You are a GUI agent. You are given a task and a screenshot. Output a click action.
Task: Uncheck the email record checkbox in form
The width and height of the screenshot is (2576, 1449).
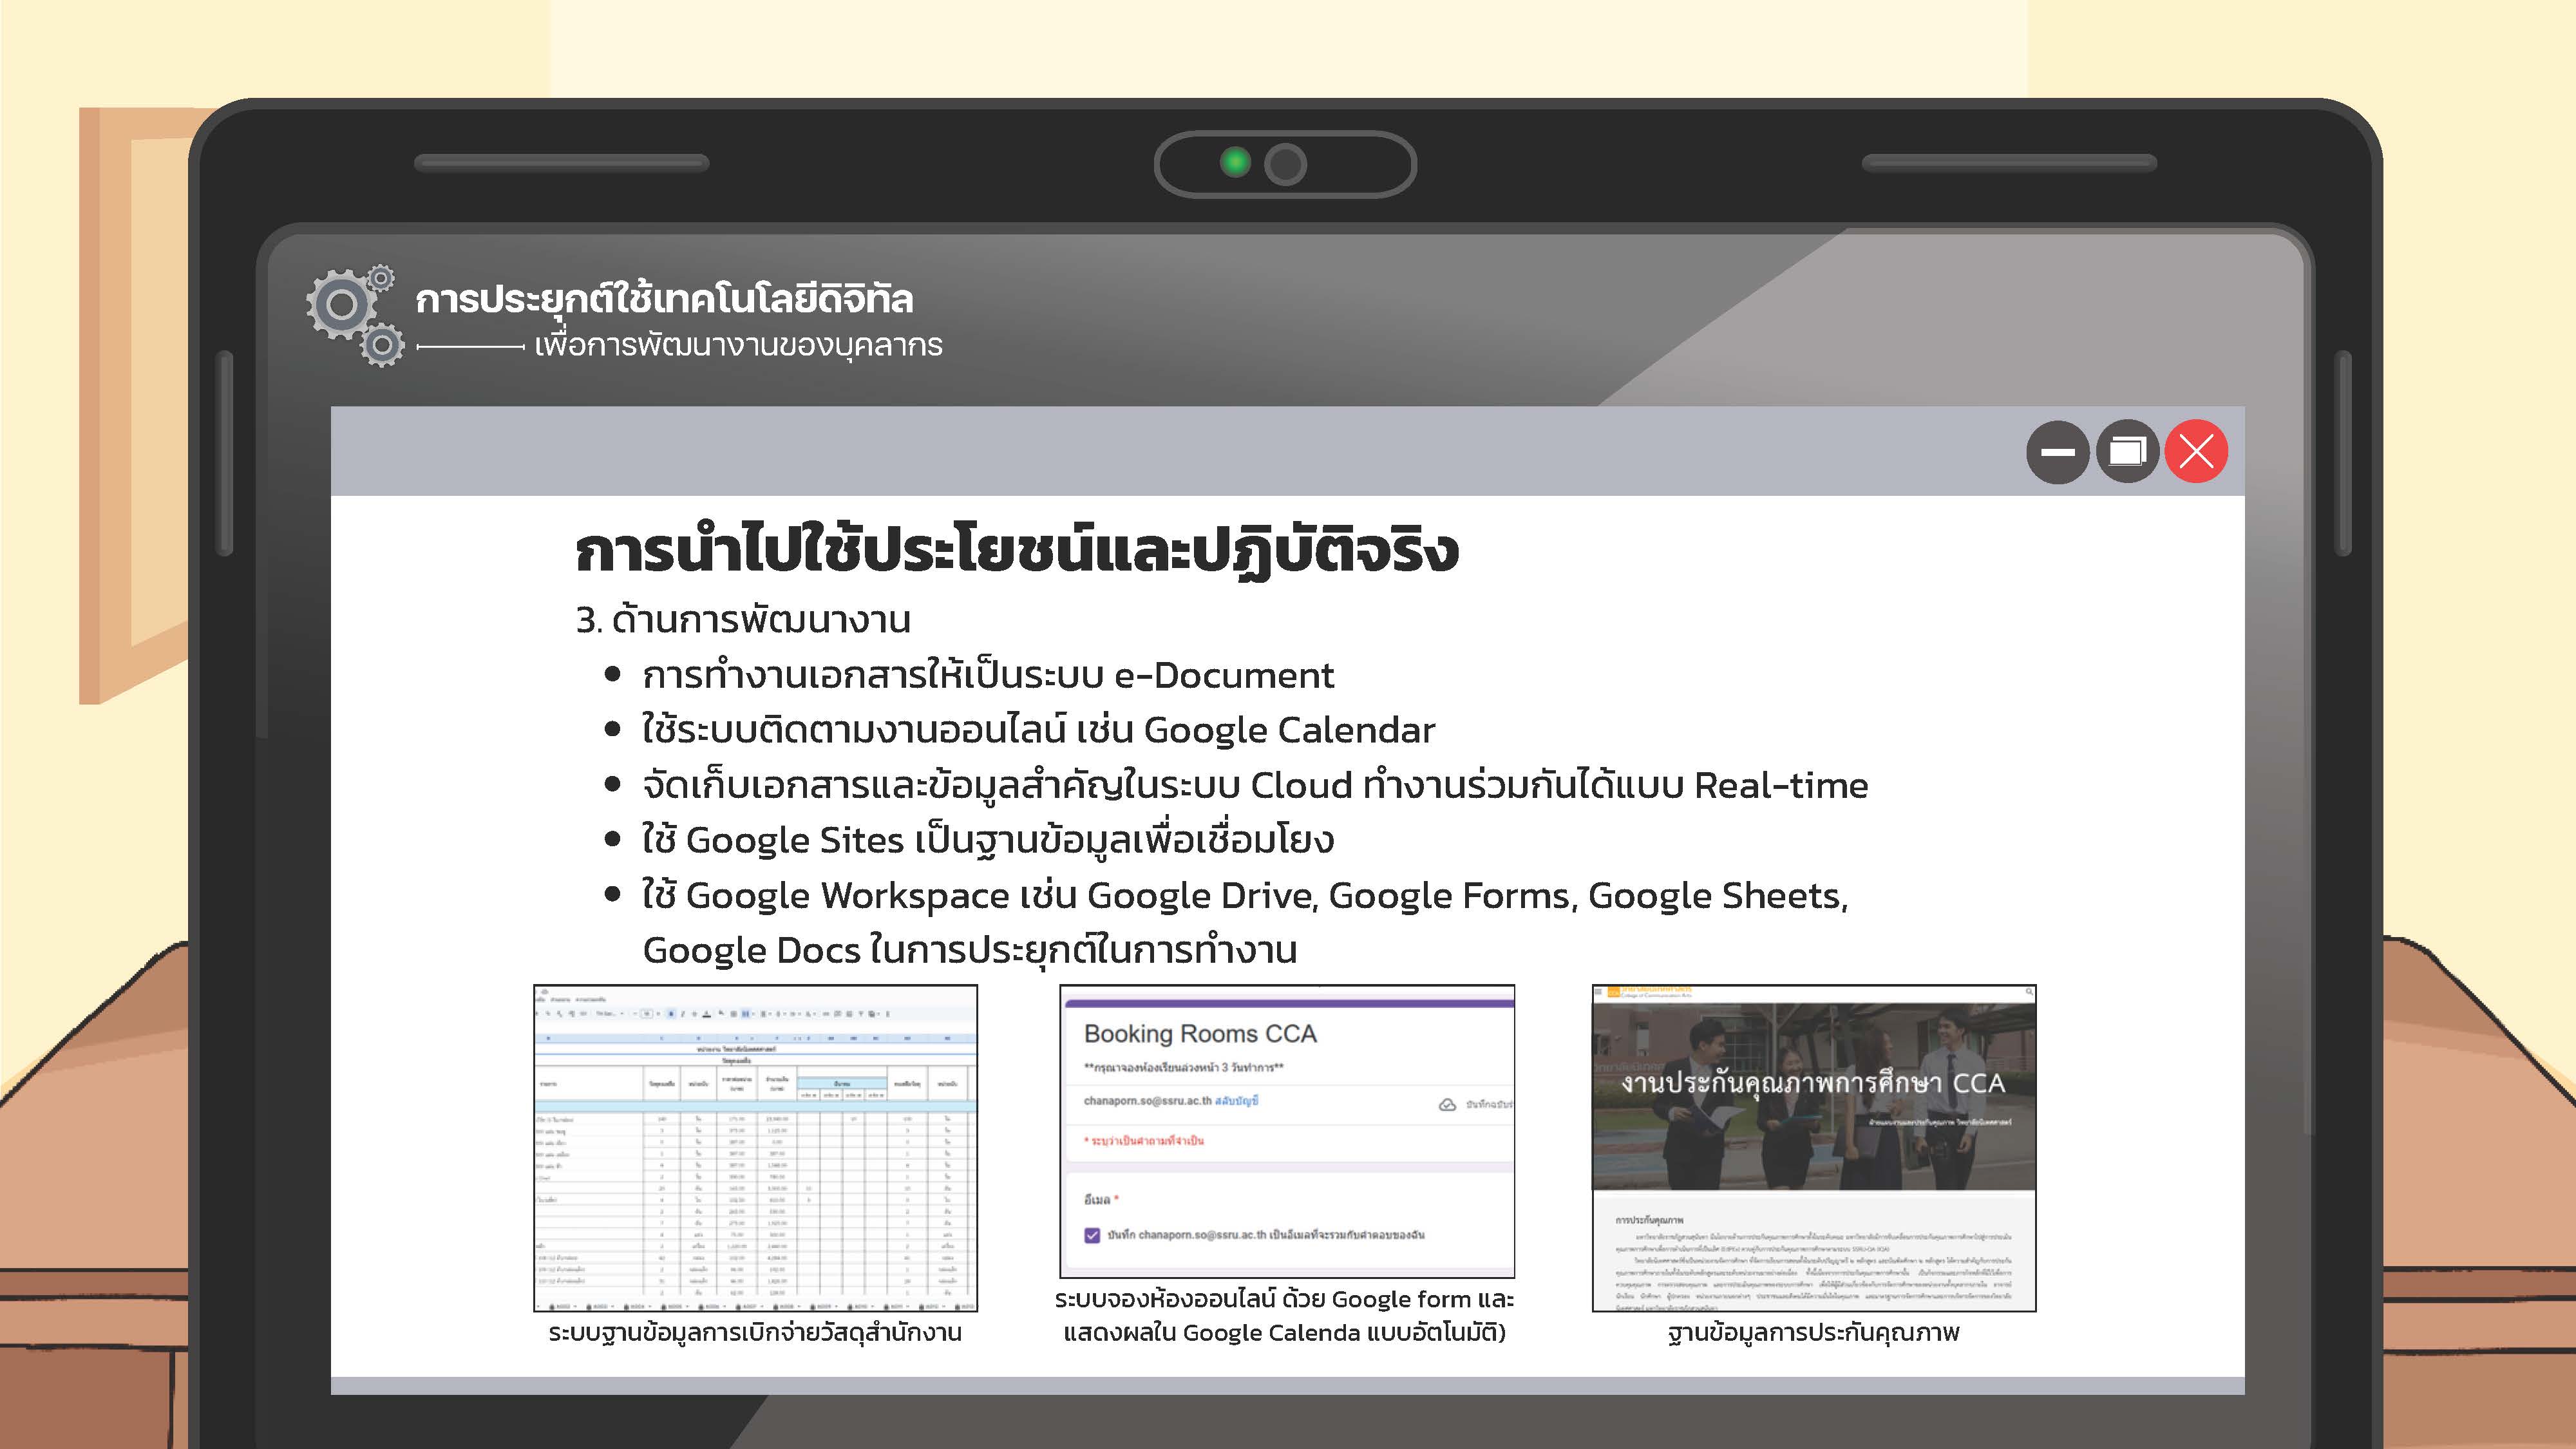click(x=1092, y=1235)
